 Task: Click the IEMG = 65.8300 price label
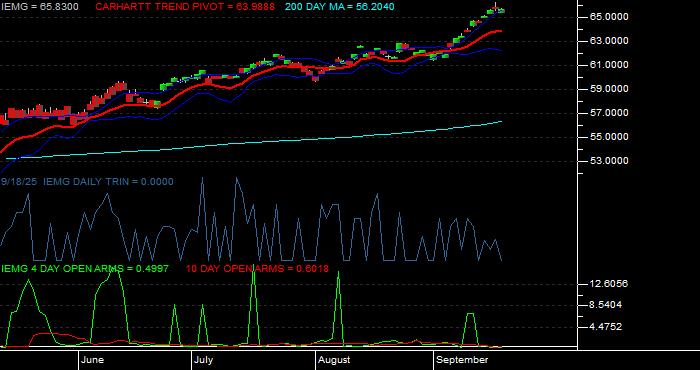40,7
